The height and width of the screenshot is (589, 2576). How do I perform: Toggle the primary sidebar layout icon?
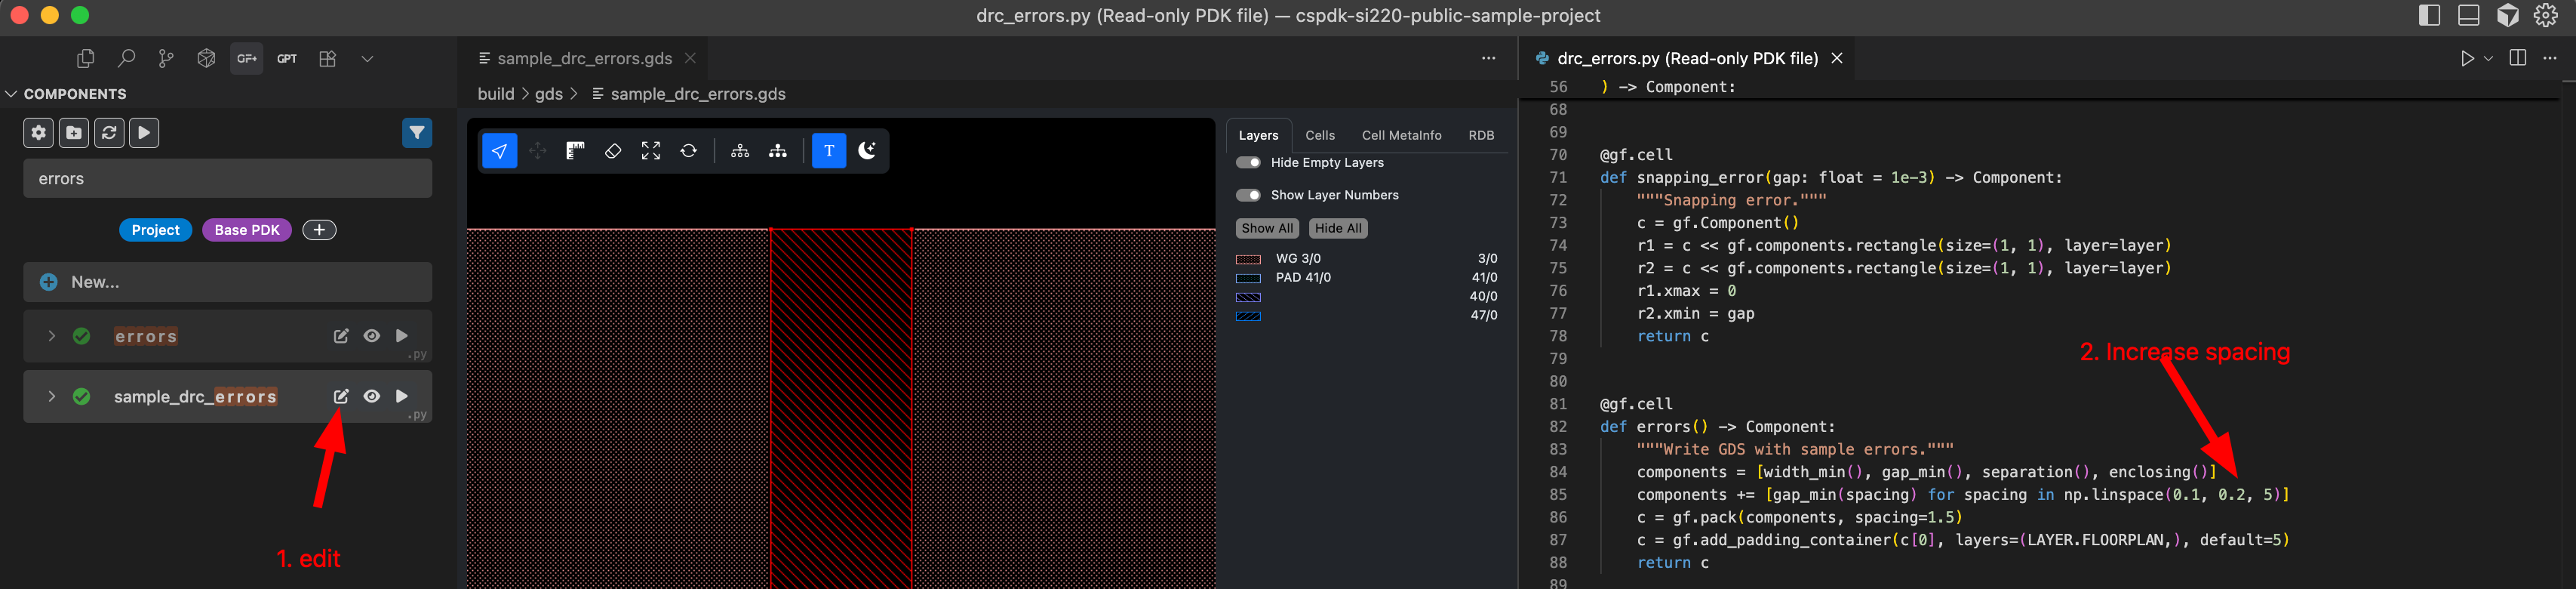point(2429,15)
